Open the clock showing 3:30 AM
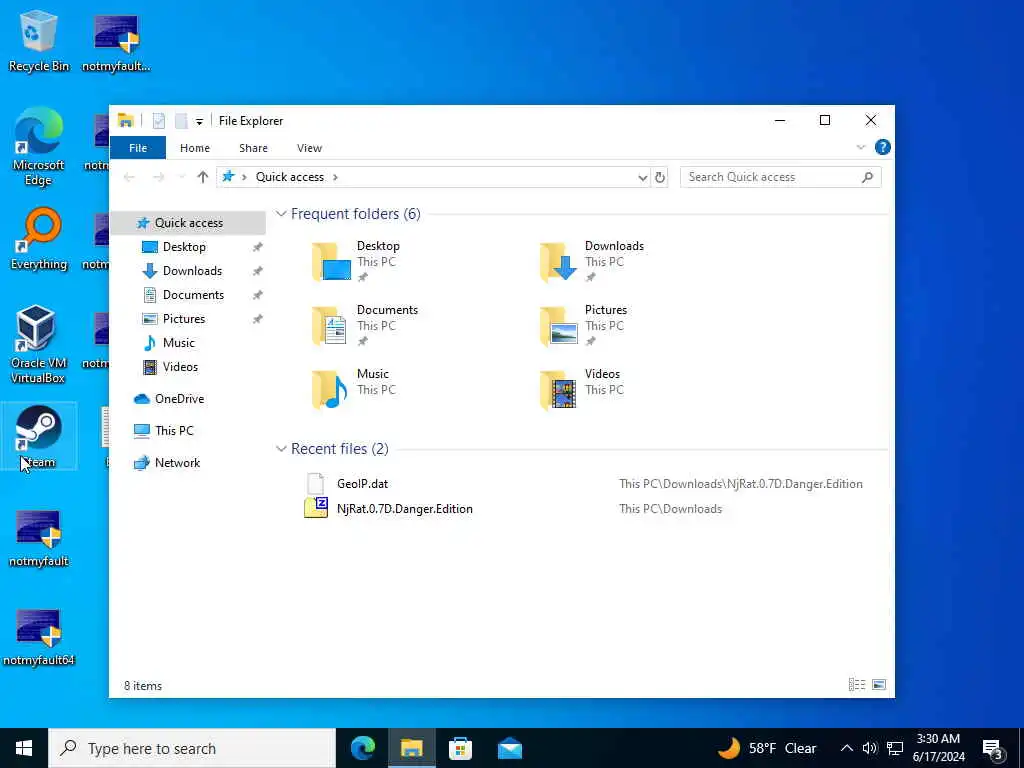 pos(938,748)
